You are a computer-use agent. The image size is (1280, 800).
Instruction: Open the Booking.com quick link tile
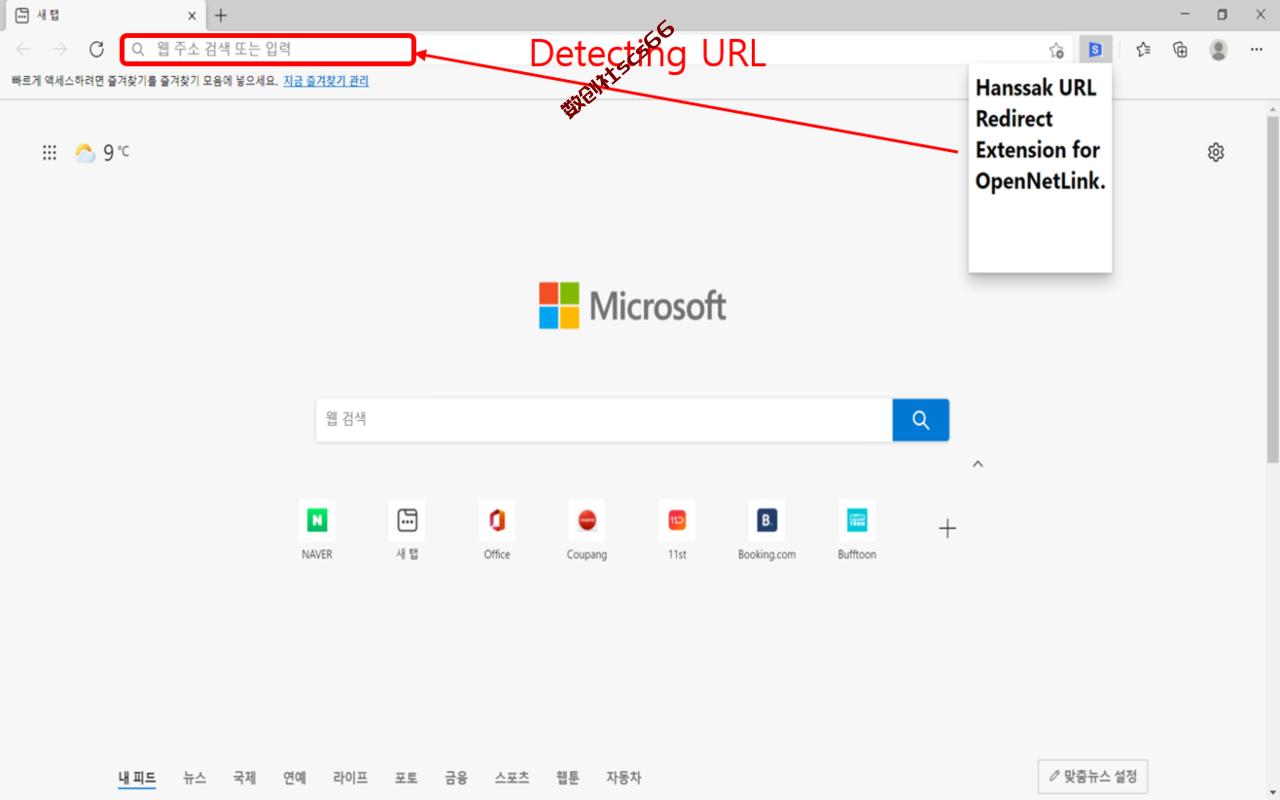(x=767, y=530)
